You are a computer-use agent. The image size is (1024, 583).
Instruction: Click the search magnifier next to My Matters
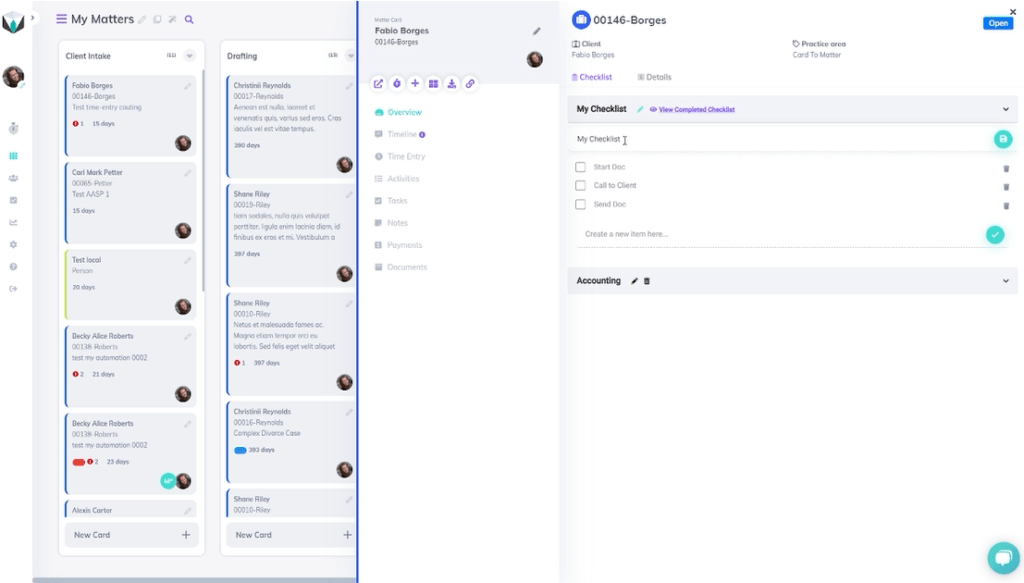click(x=190, y=20)
